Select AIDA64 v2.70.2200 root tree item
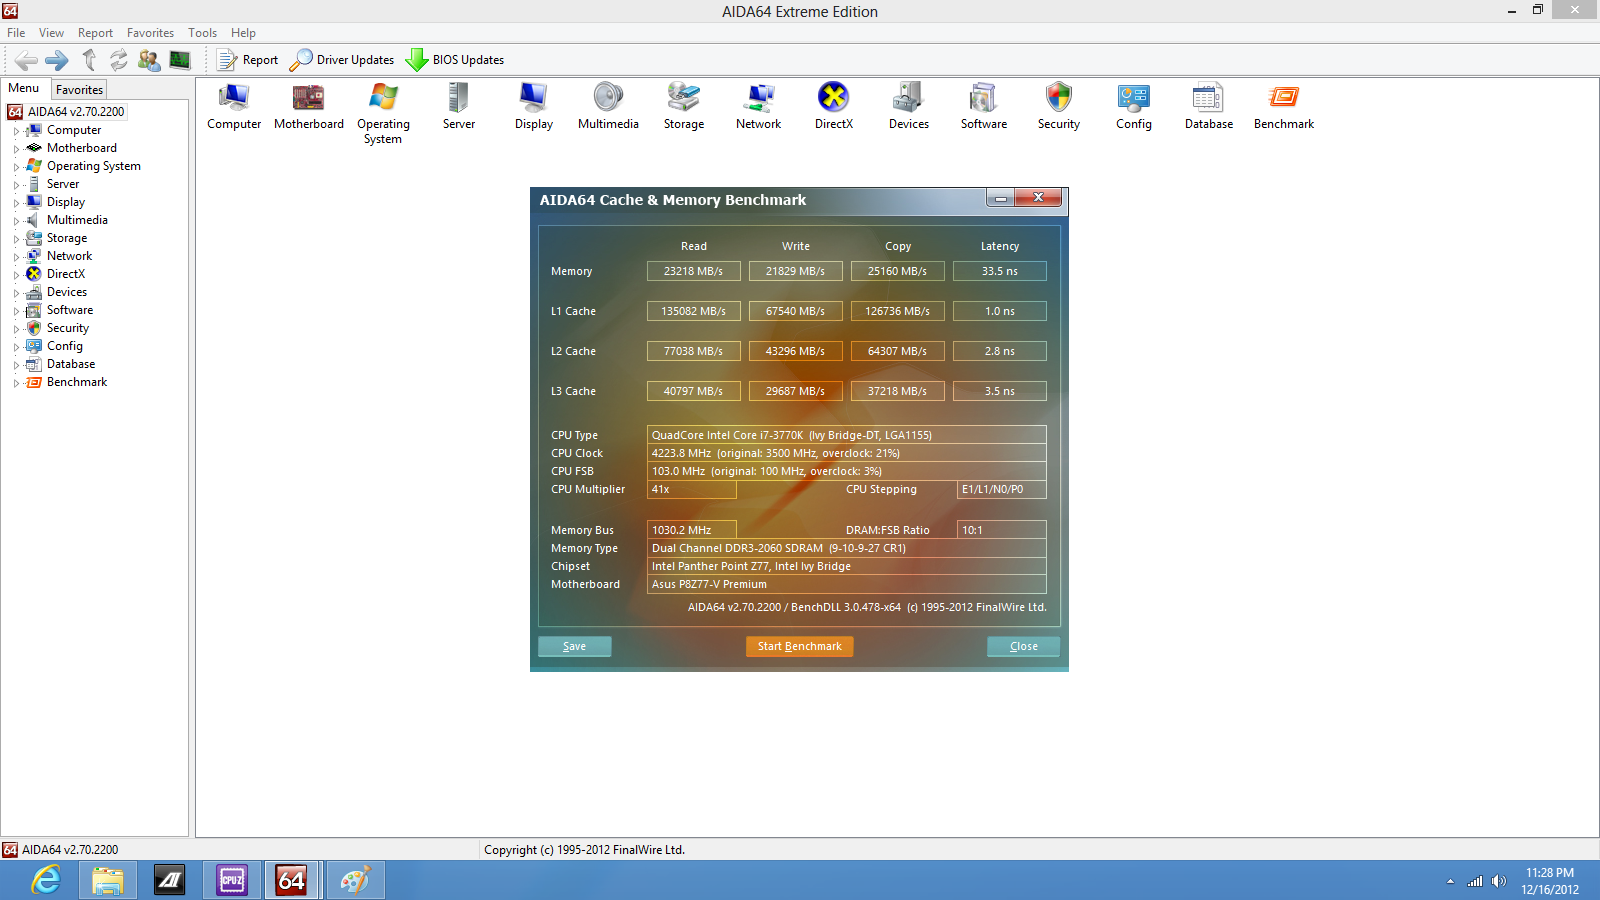Viewport: 1600px width, 900px height. point(76,112)
